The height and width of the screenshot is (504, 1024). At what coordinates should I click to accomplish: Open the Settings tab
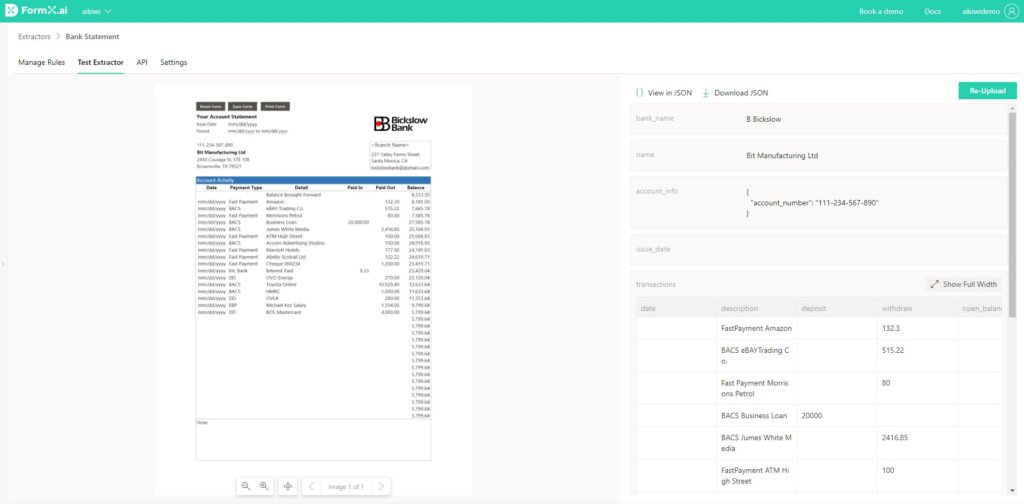174,63
